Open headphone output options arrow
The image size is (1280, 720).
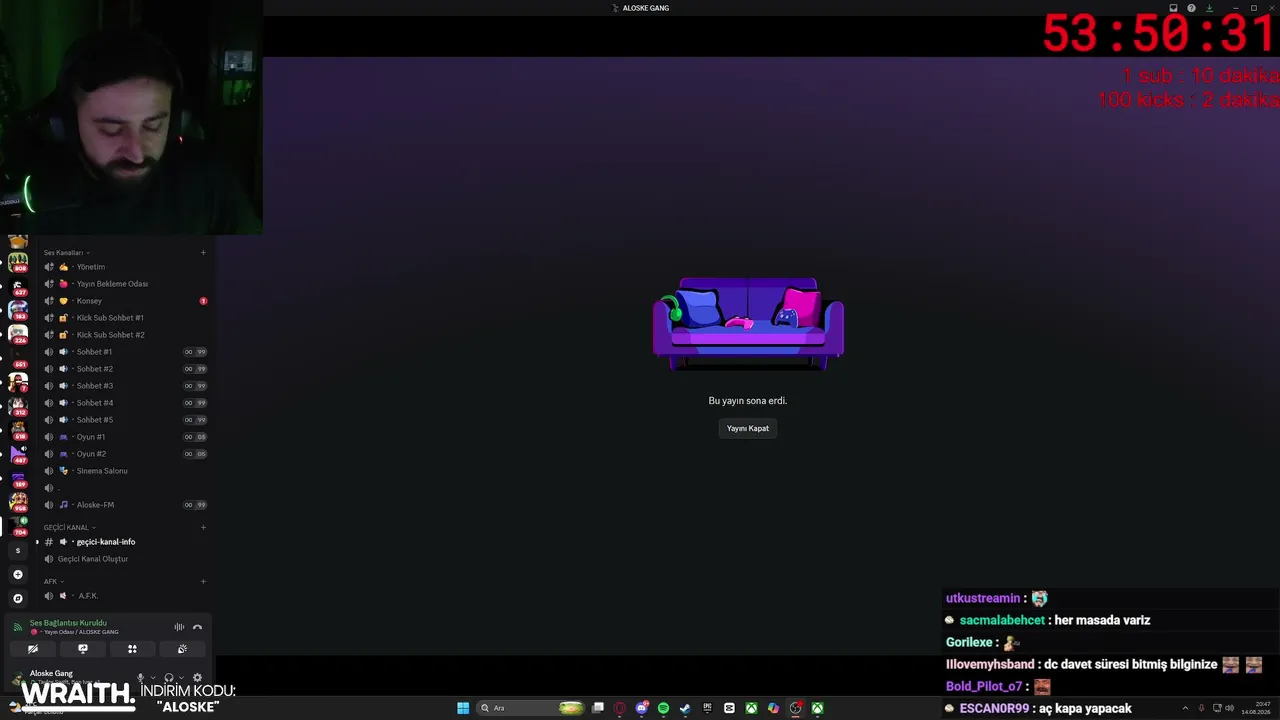pos(181,678)
